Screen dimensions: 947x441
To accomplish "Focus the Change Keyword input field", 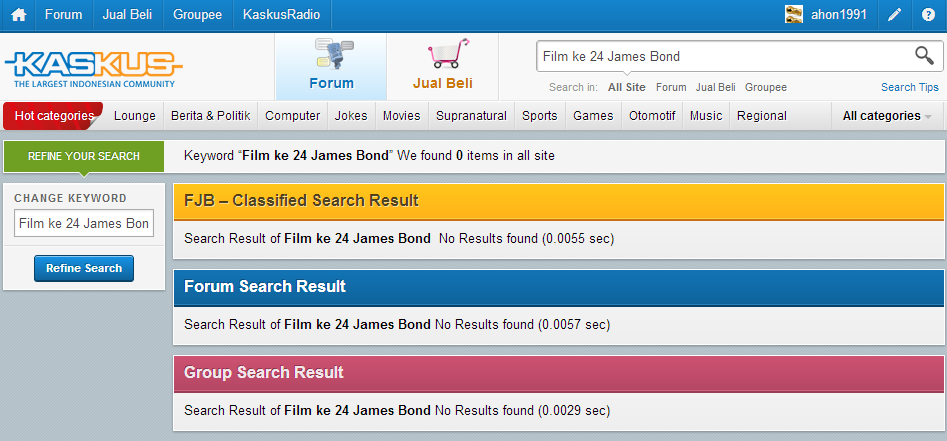I will point(84,224).
